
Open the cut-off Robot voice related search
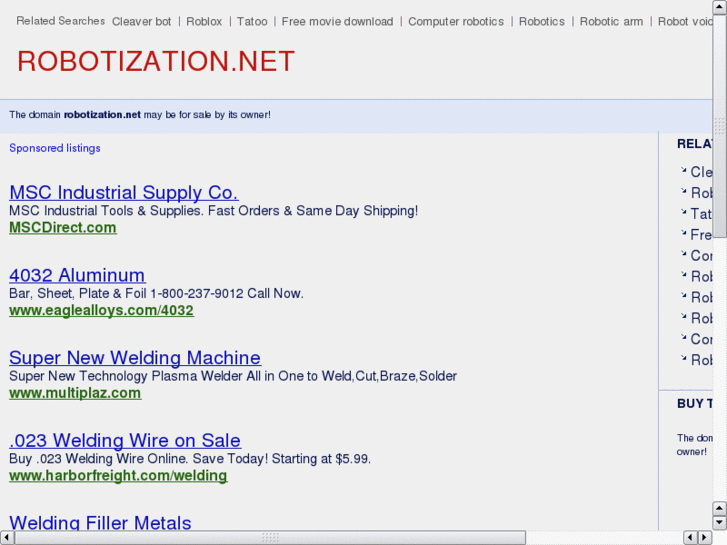point(685,22)
